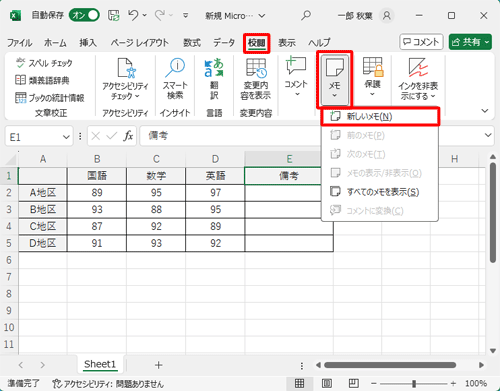Open the file name dropdown in title bar
Viewport: 500px width, 391px height.
[x=262, y=16]
